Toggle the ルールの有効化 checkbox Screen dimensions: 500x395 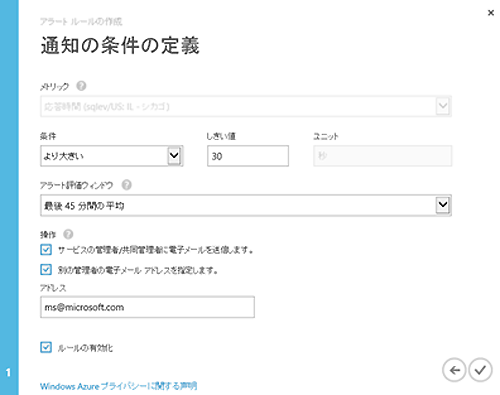coord(46,347)
